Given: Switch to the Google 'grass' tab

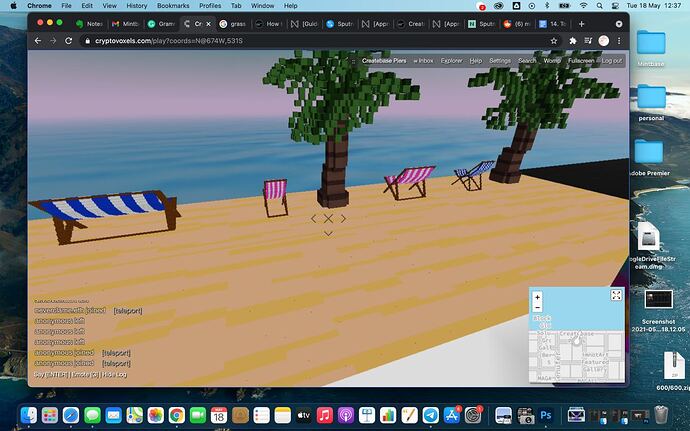Looking at the screenshot, I should [233, 24].
